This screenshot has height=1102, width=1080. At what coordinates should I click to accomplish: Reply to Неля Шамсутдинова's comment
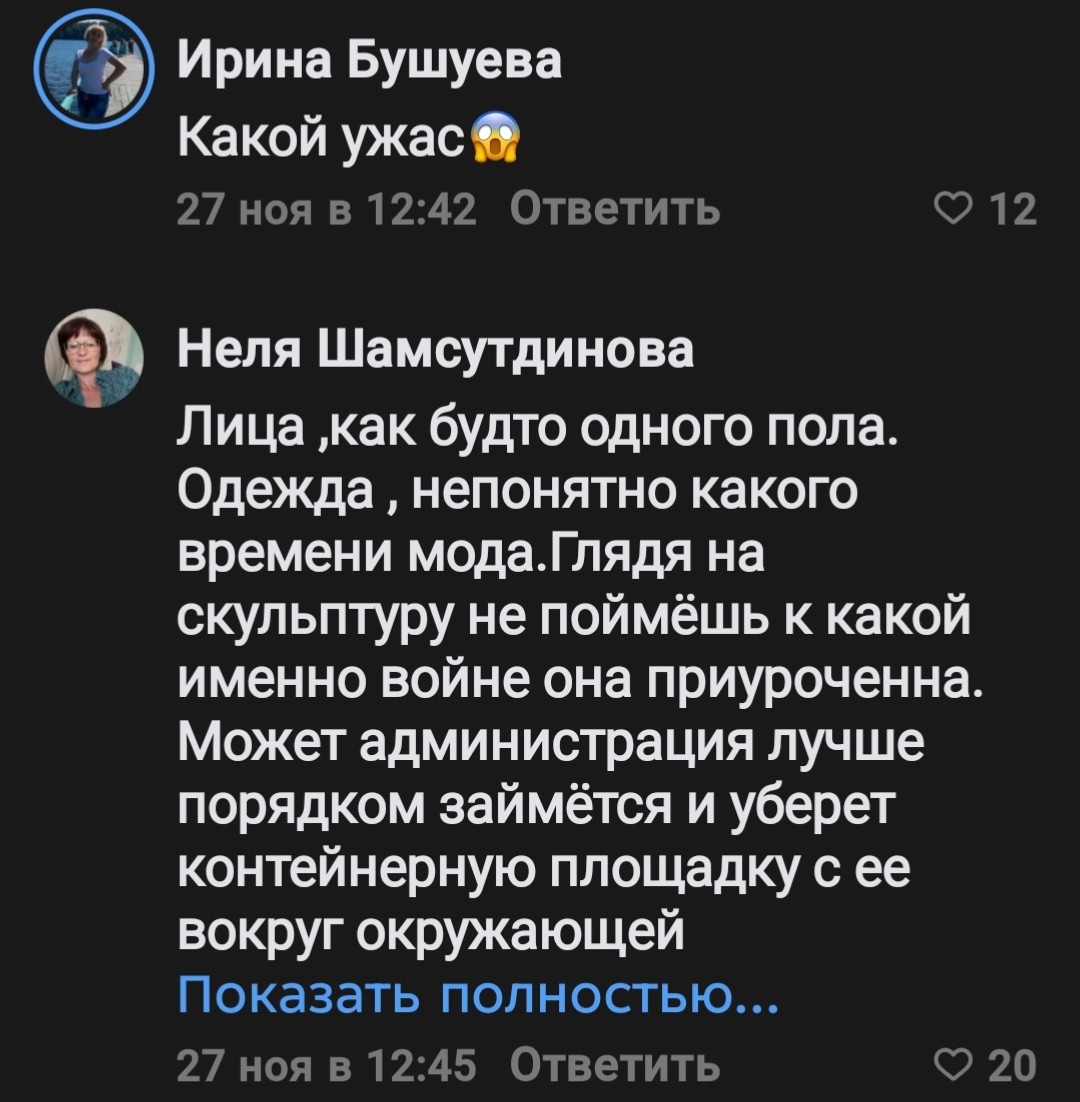[x=614, y=1066]
